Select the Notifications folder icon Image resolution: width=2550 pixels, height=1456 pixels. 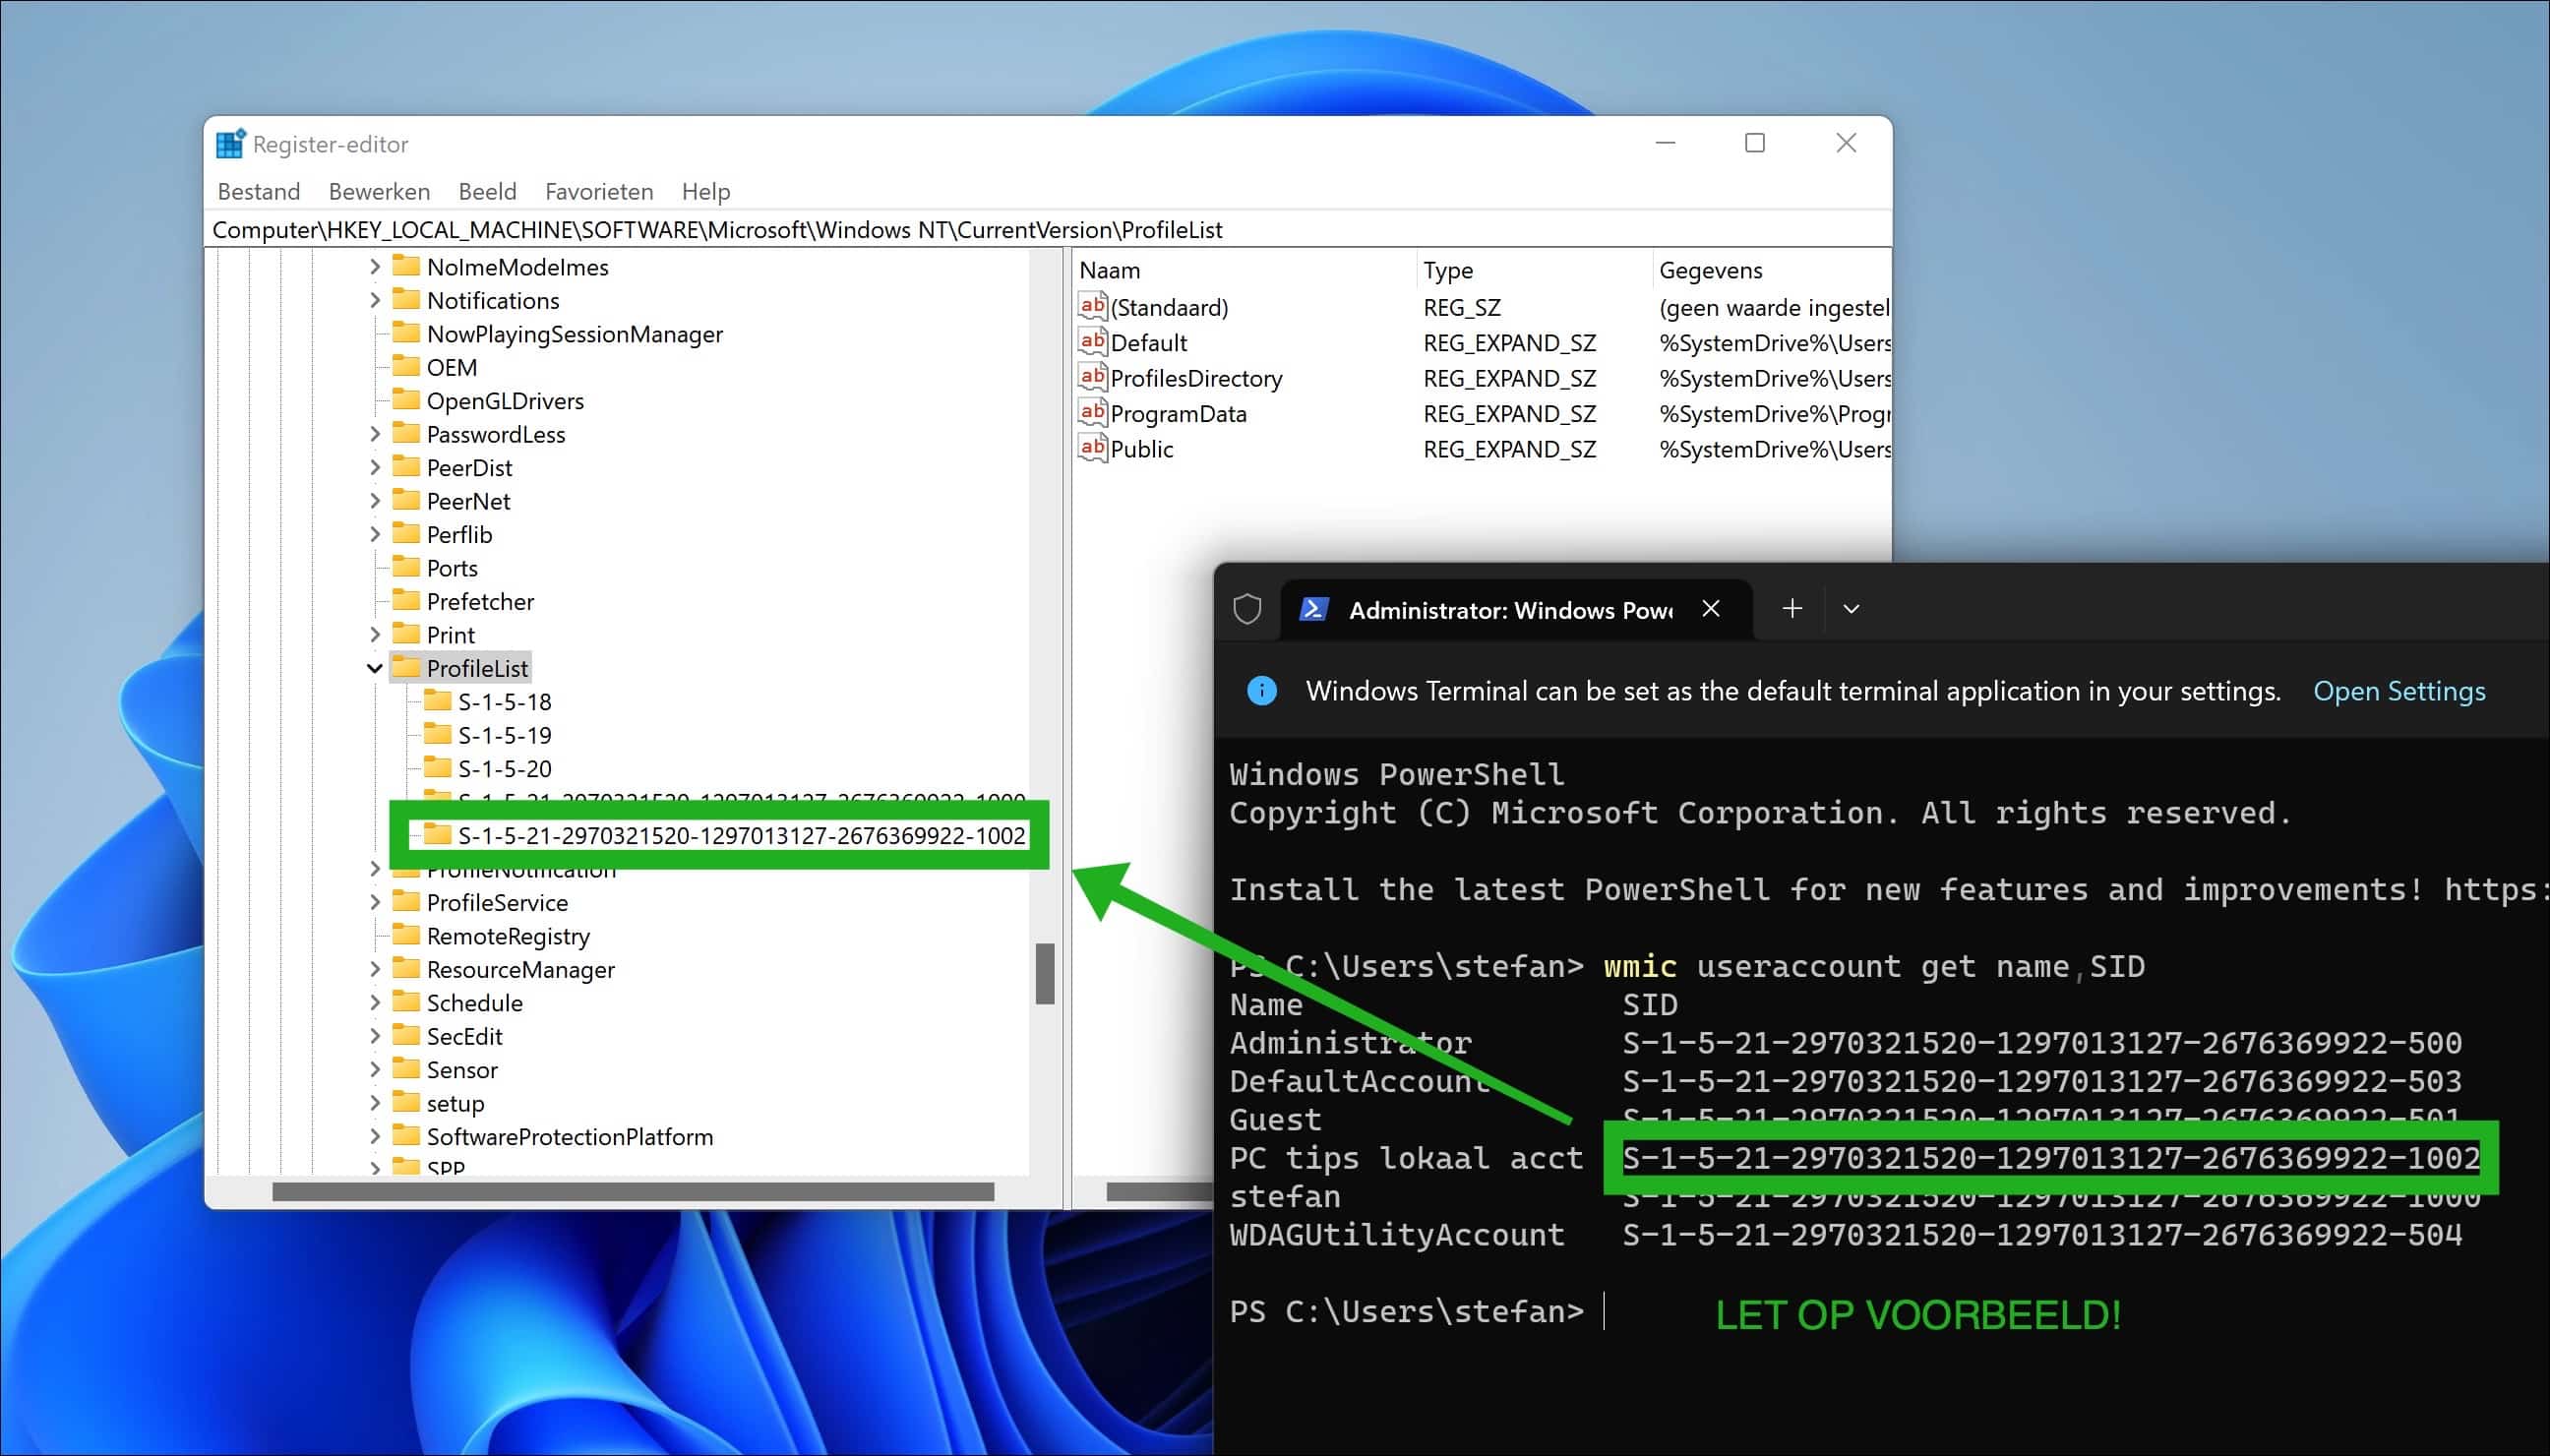click(x=407, y=300)
